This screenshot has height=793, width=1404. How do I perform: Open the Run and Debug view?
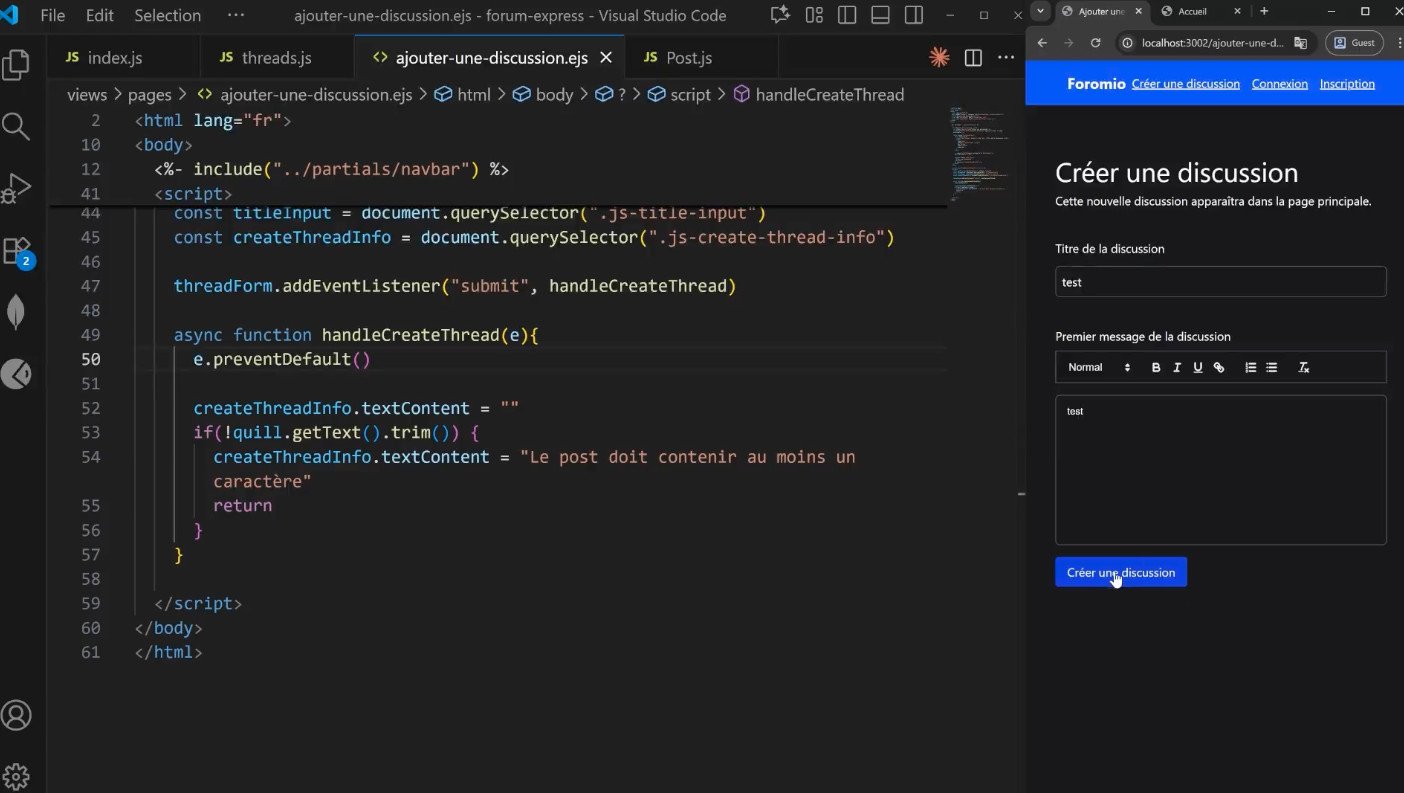coord(16,188)
